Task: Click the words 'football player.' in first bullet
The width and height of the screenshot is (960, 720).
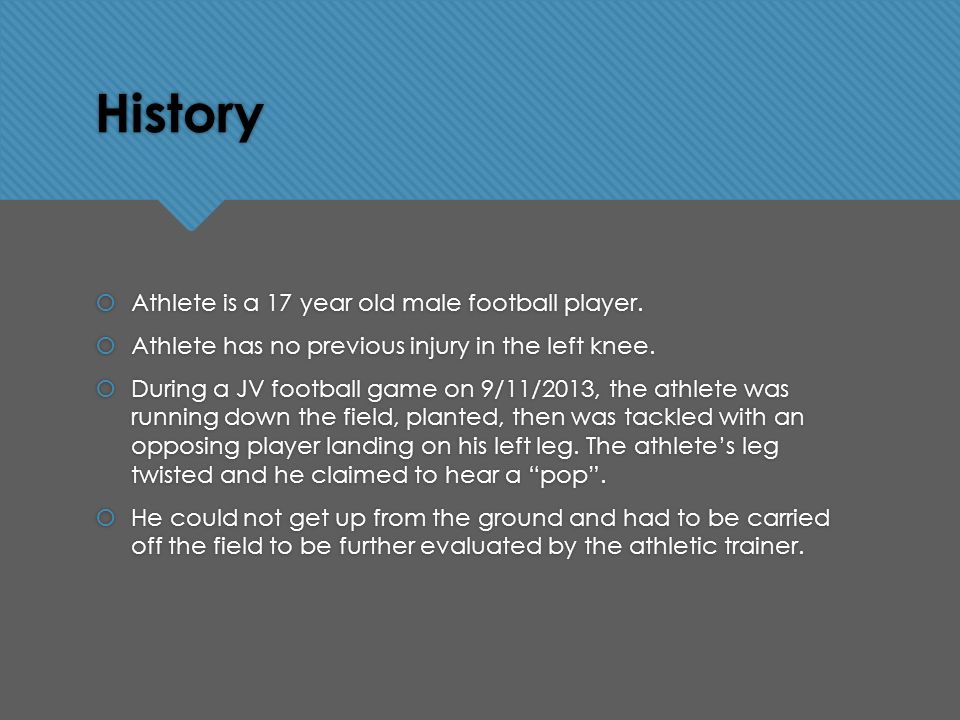Action: click(555, 304)
